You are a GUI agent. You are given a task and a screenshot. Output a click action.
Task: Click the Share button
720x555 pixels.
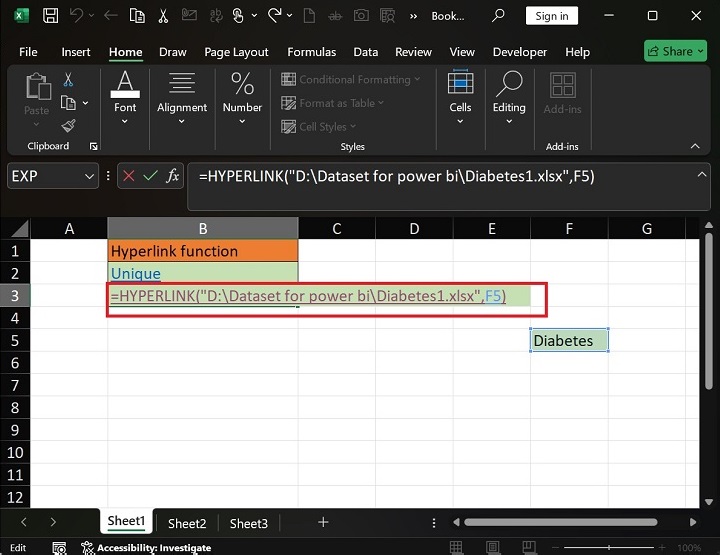(x=675, y=51)
